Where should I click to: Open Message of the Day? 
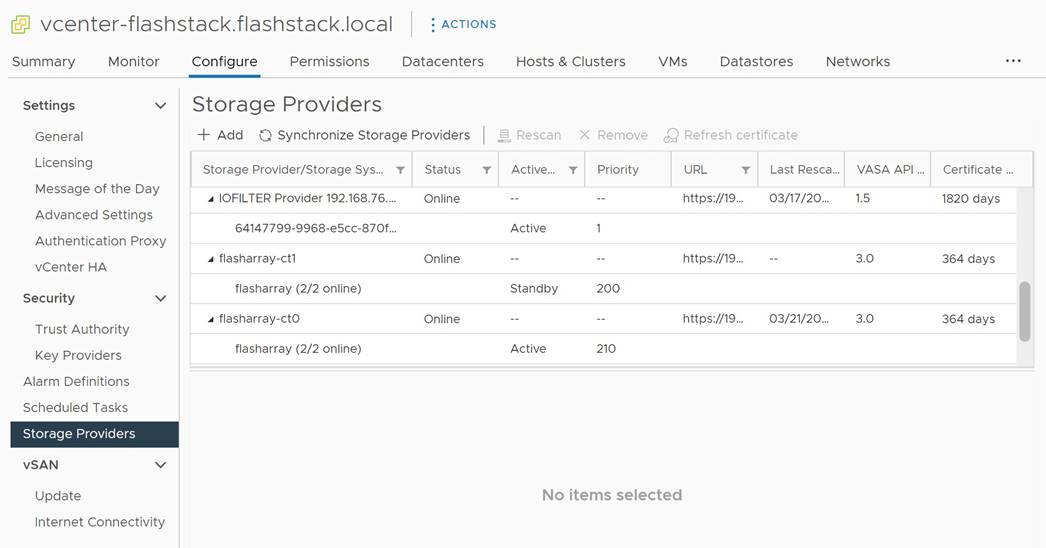[x=97, y=189]
